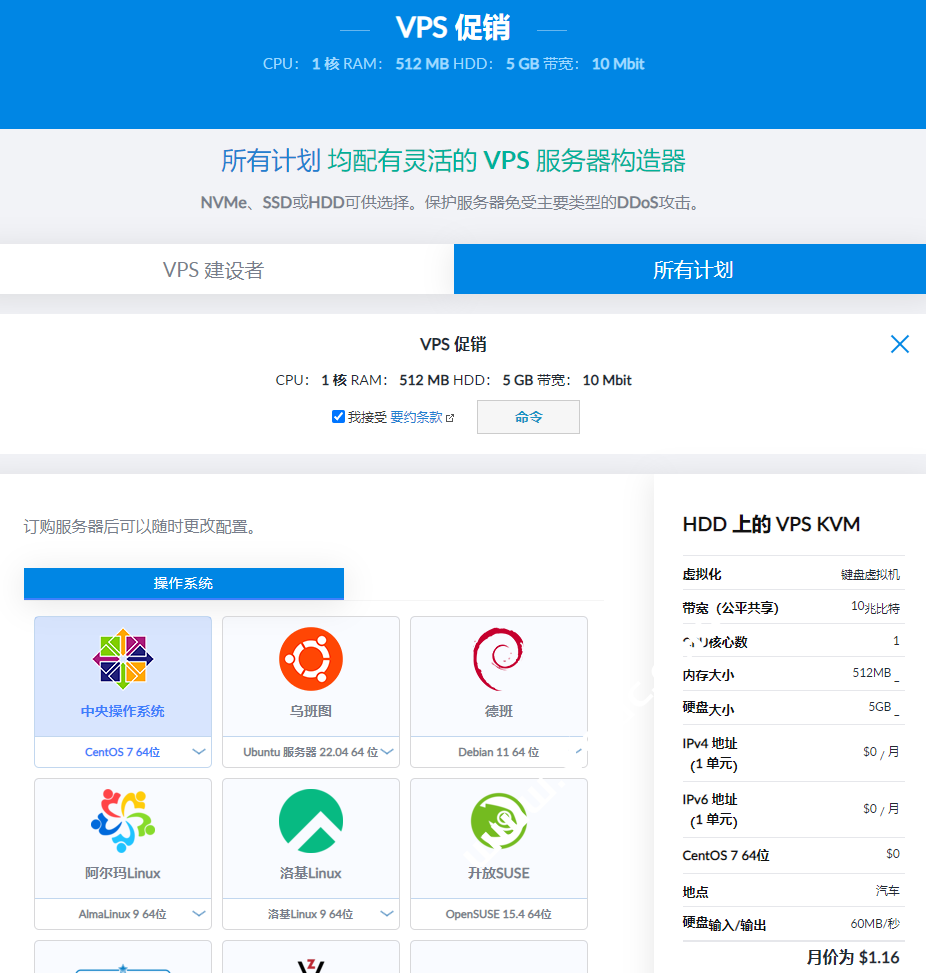This screenshot has height=973, width=926.
Task: Click the external link icon beside 要约条款
Action: [x=450, y=417]
